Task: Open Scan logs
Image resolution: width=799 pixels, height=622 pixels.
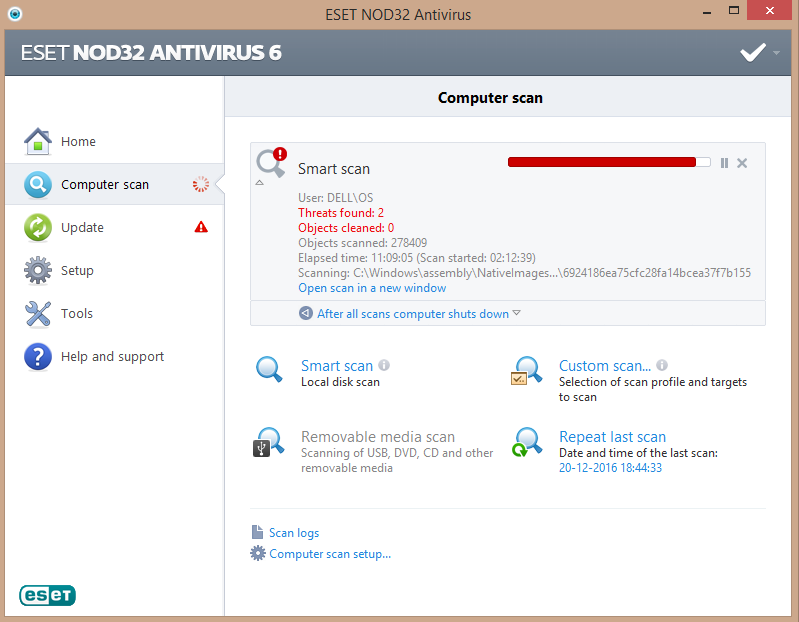Action: 294,533
